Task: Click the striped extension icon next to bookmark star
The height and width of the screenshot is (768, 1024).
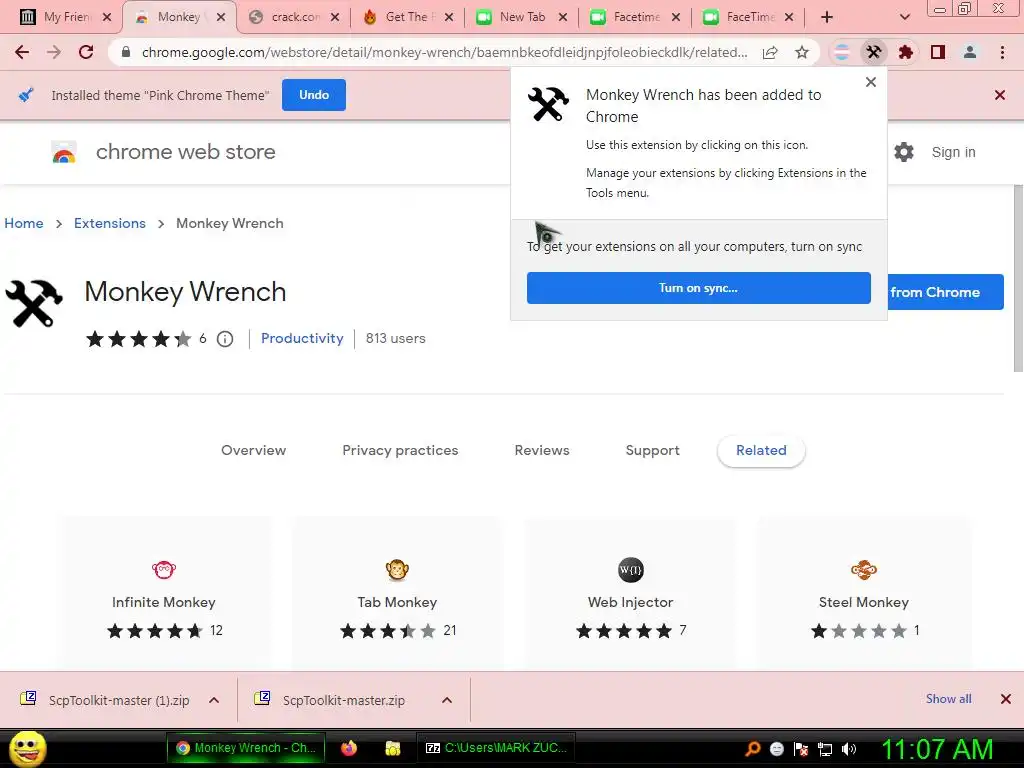Action: tap(842, 52)
